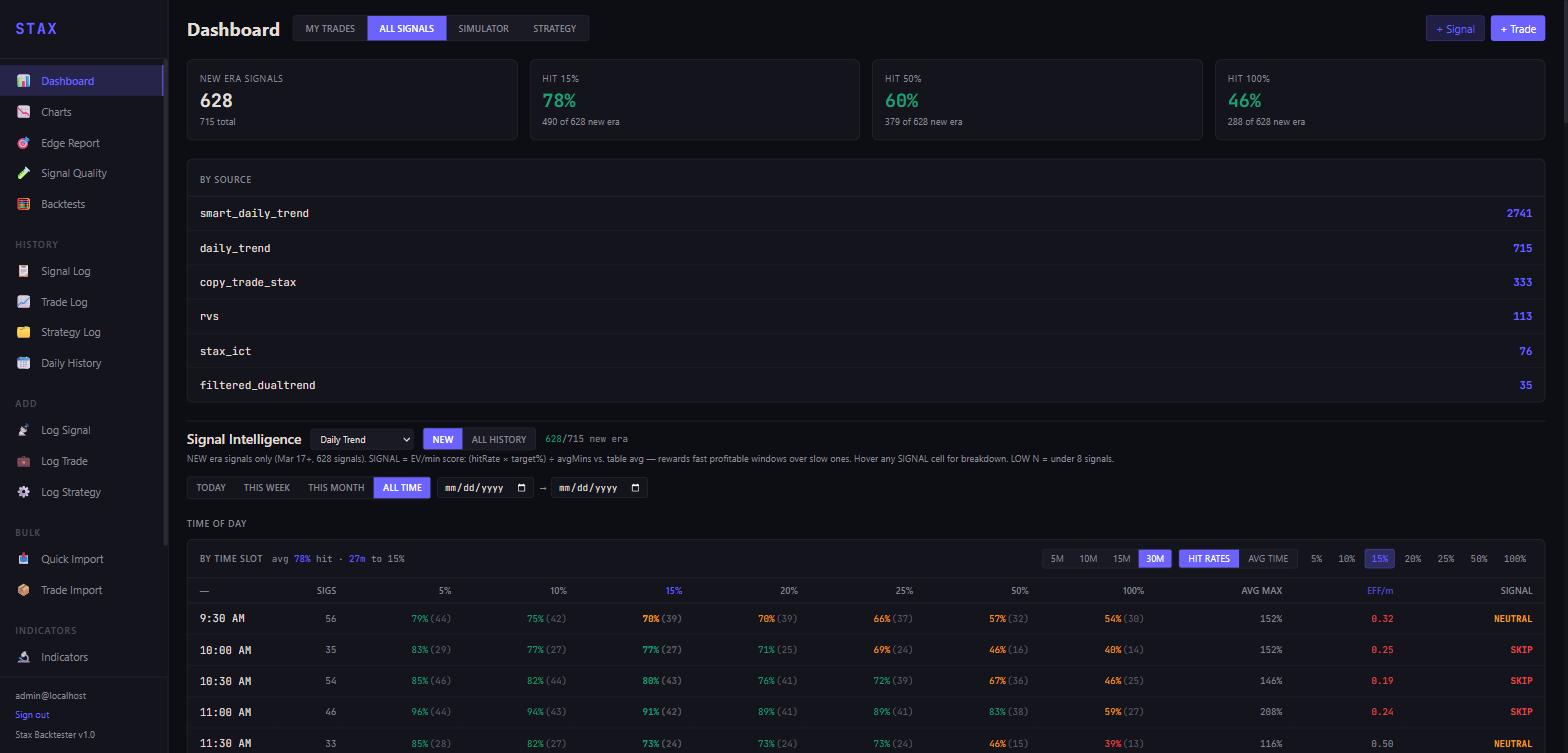
Task: Click the NEW ERA SIGNALS 628 card
Action: click(352, 99)
